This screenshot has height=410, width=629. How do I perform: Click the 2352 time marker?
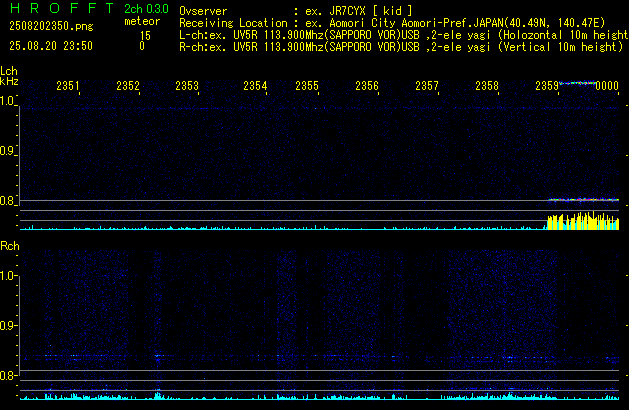128,86
